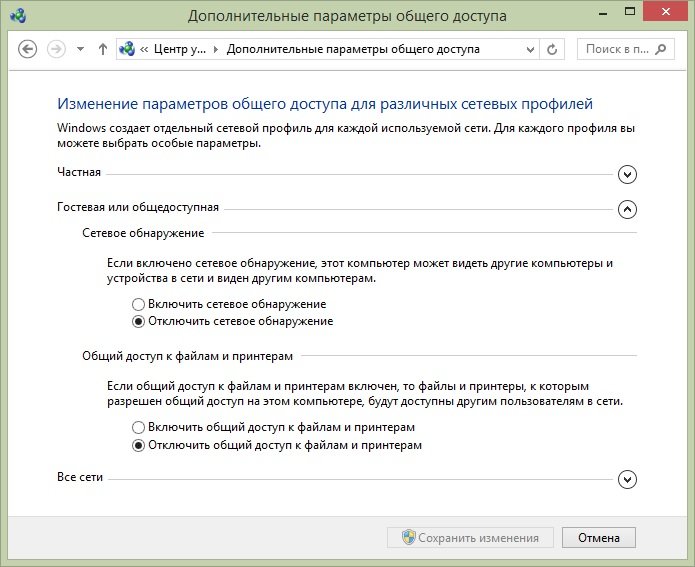Open the breadcrumb arrow after "Центр у..."
The width and height of the screenshot is (695, 567).
[216, 49]
